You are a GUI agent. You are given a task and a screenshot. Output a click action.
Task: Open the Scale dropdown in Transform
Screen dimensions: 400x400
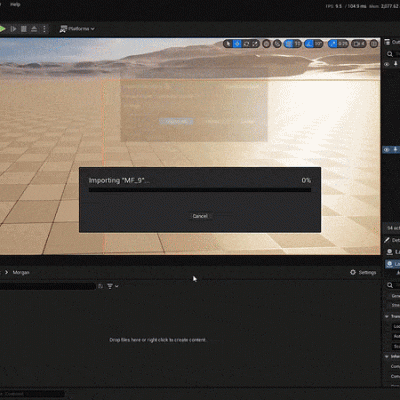396,346
